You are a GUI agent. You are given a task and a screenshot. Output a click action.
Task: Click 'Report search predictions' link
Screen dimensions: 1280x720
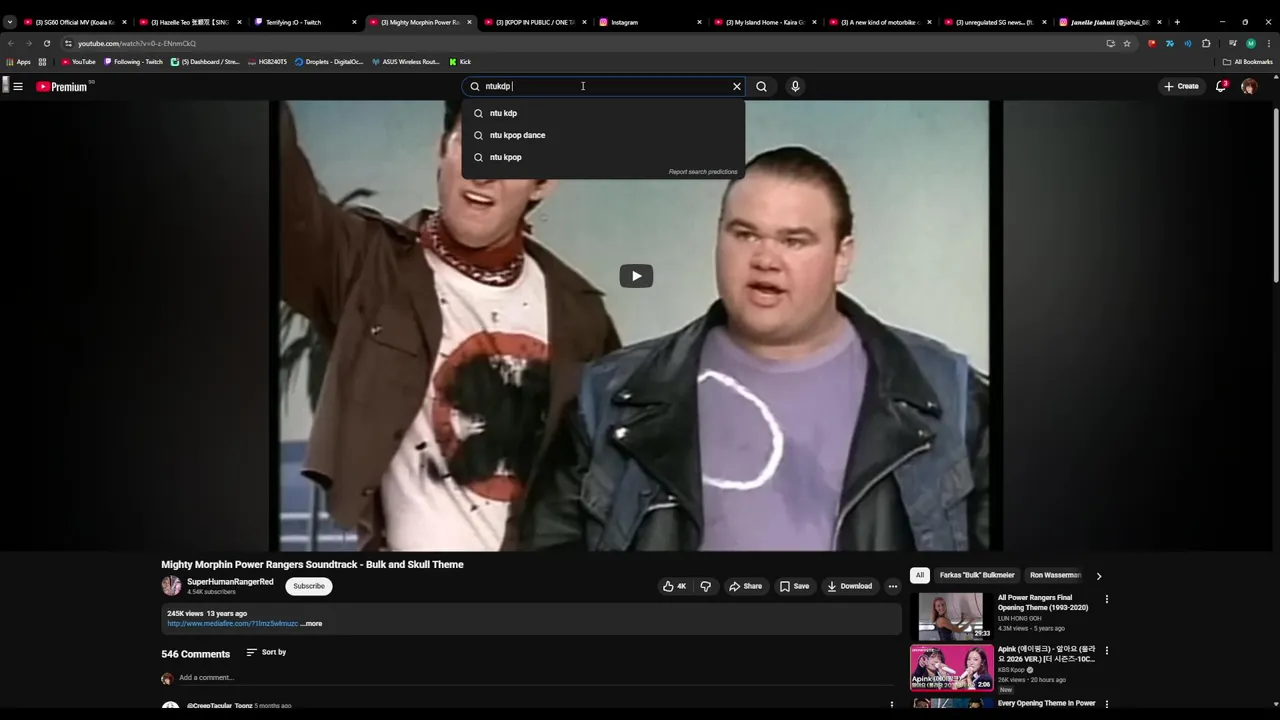click(x=703, y=172)
